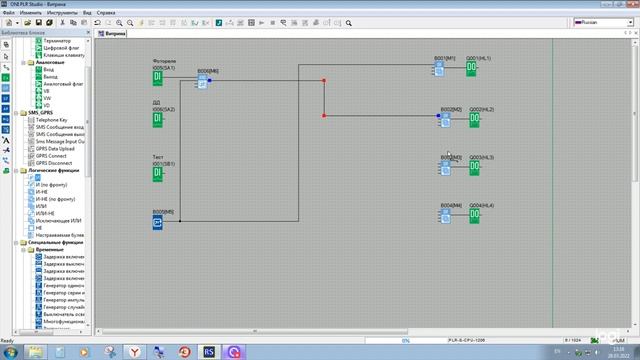640x360 pixels.
Task: Select Настраиваемая булева block item
Action: click(x=60, y=235)
